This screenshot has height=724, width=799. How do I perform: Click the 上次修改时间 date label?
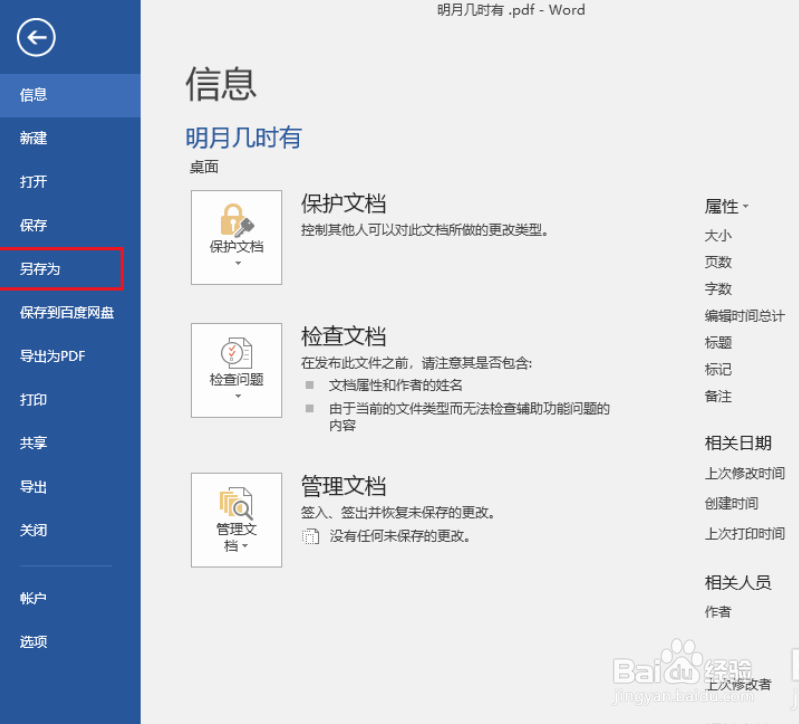click(744, 473)
